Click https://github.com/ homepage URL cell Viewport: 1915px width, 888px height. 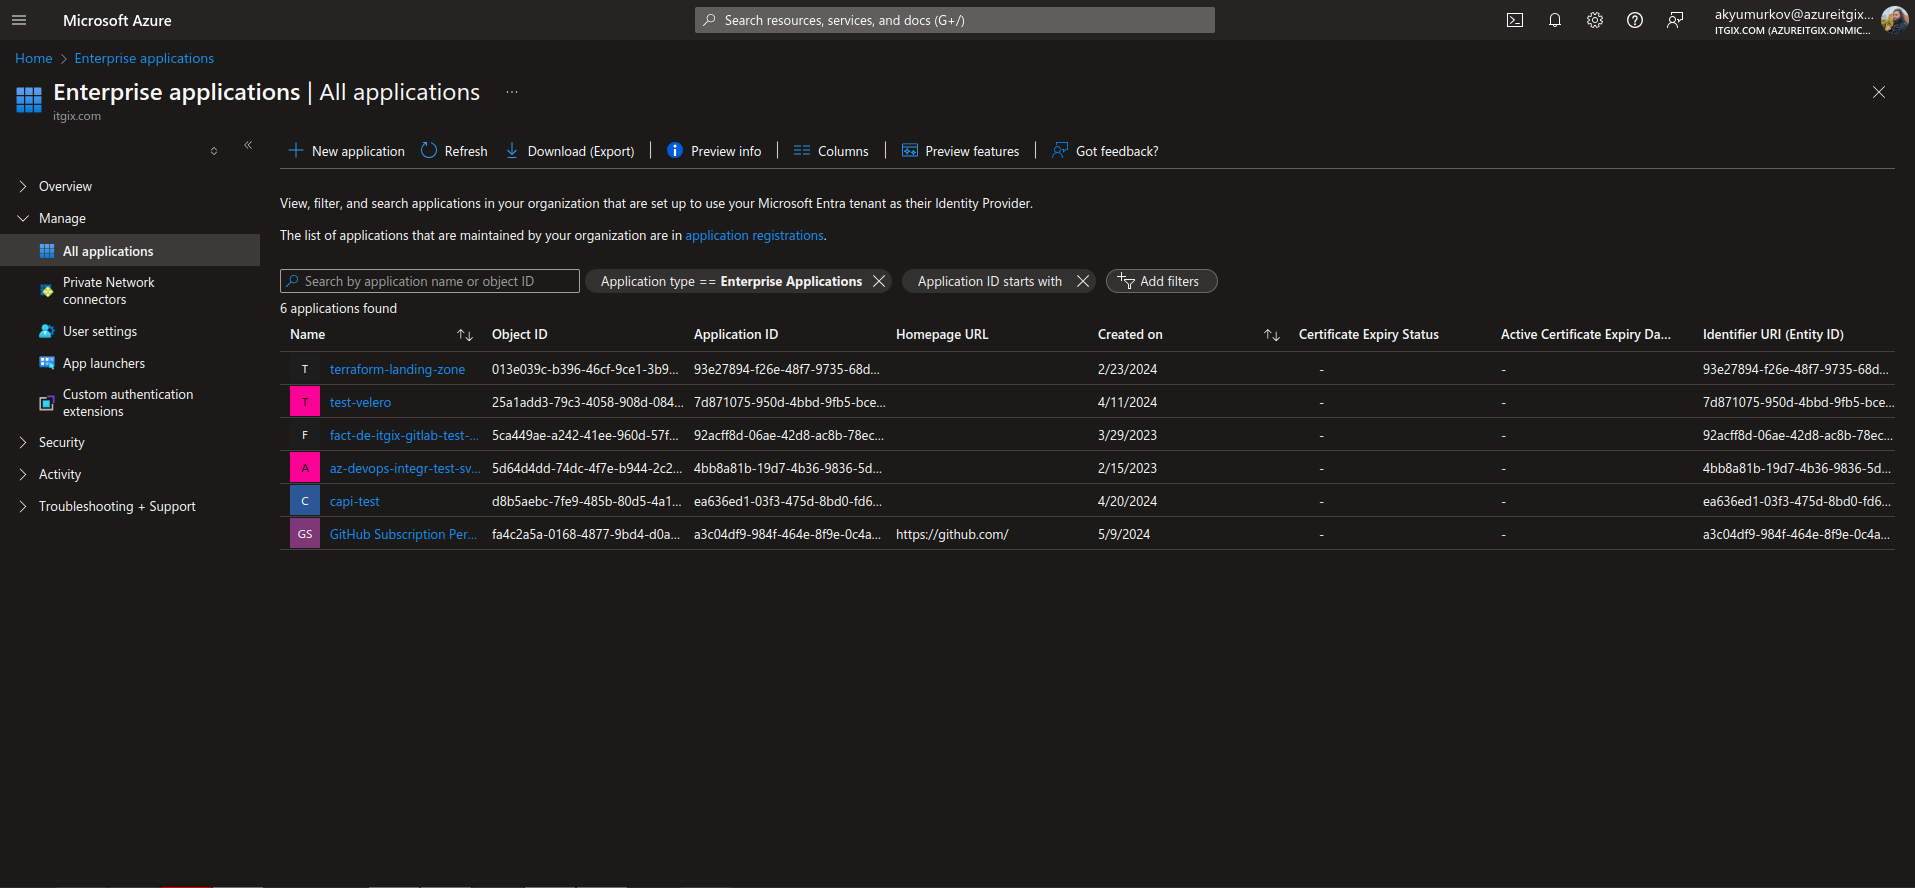952,534
